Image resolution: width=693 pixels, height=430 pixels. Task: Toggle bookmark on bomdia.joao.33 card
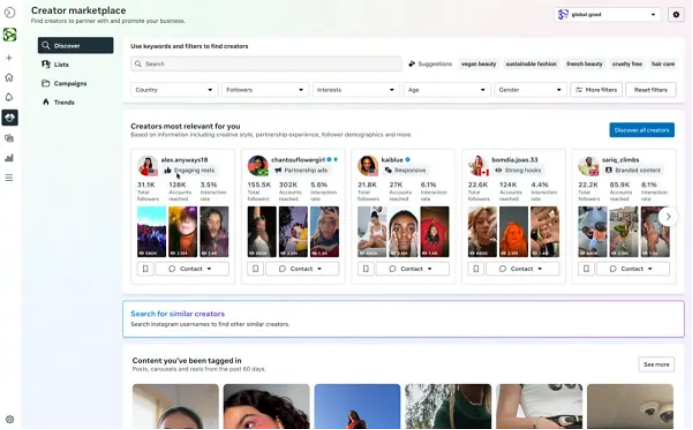coord(476,269)
